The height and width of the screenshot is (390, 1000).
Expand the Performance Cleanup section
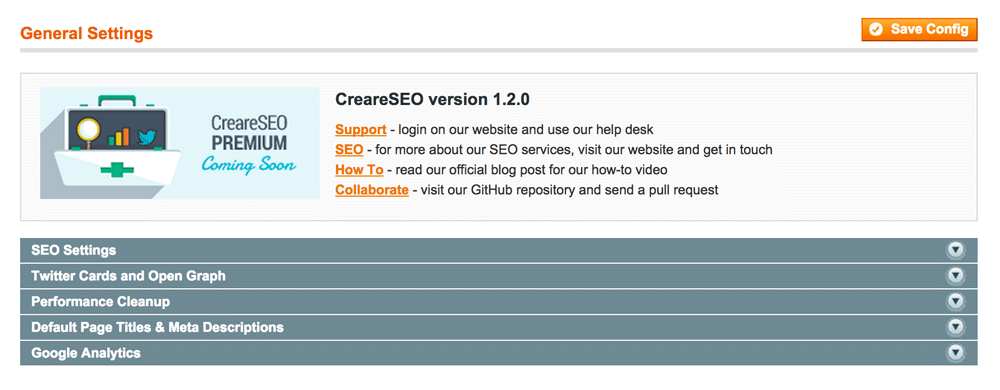pos(499,301)
